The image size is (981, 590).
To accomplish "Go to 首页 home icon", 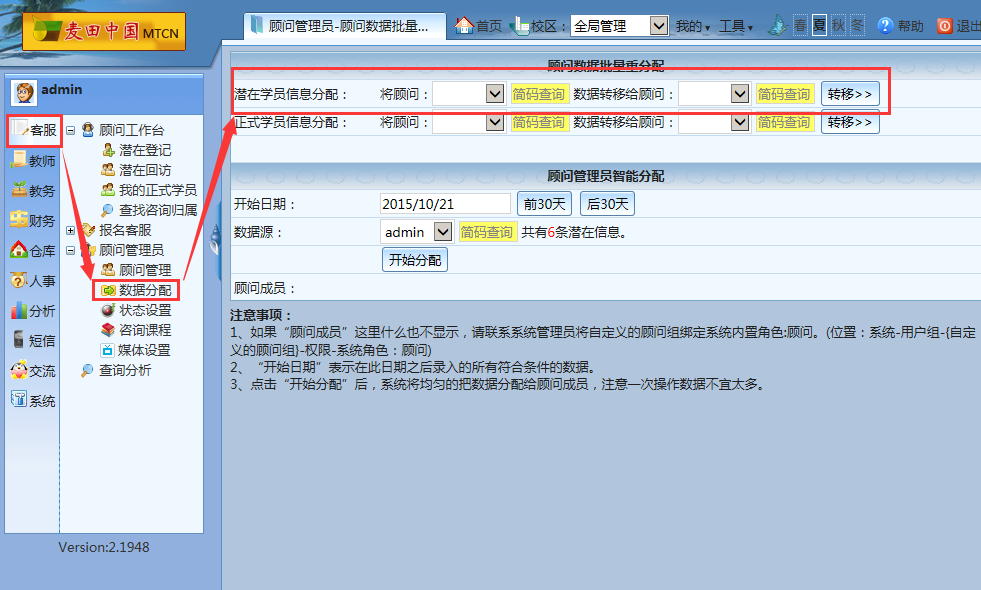I will (x=464, y=26).
